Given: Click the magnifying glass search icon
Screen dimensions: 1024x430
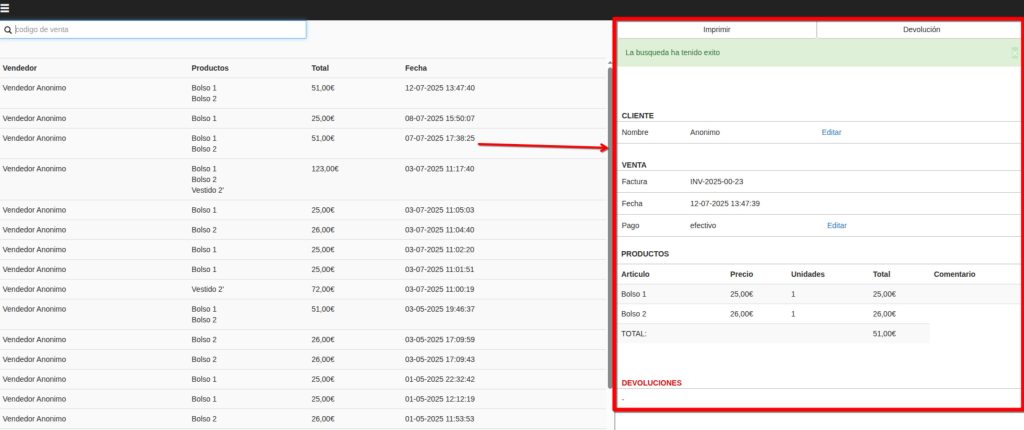Looking at the screenshot, I should (x=8, y=30).
